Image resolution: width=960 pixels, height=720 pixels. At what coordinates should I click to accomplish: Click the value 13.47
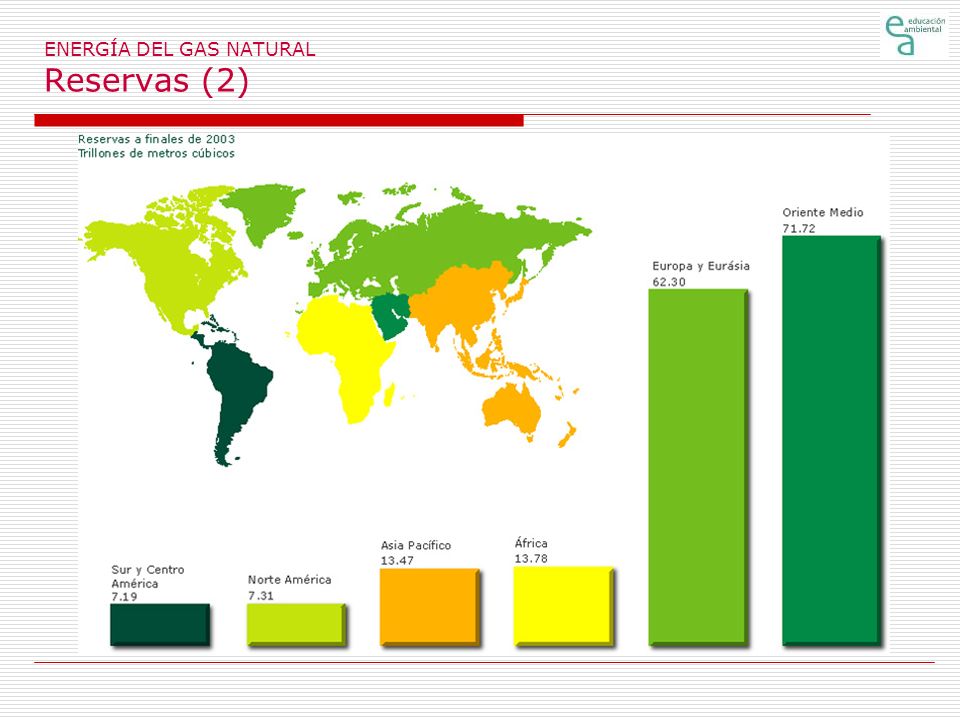pos(397,560)
